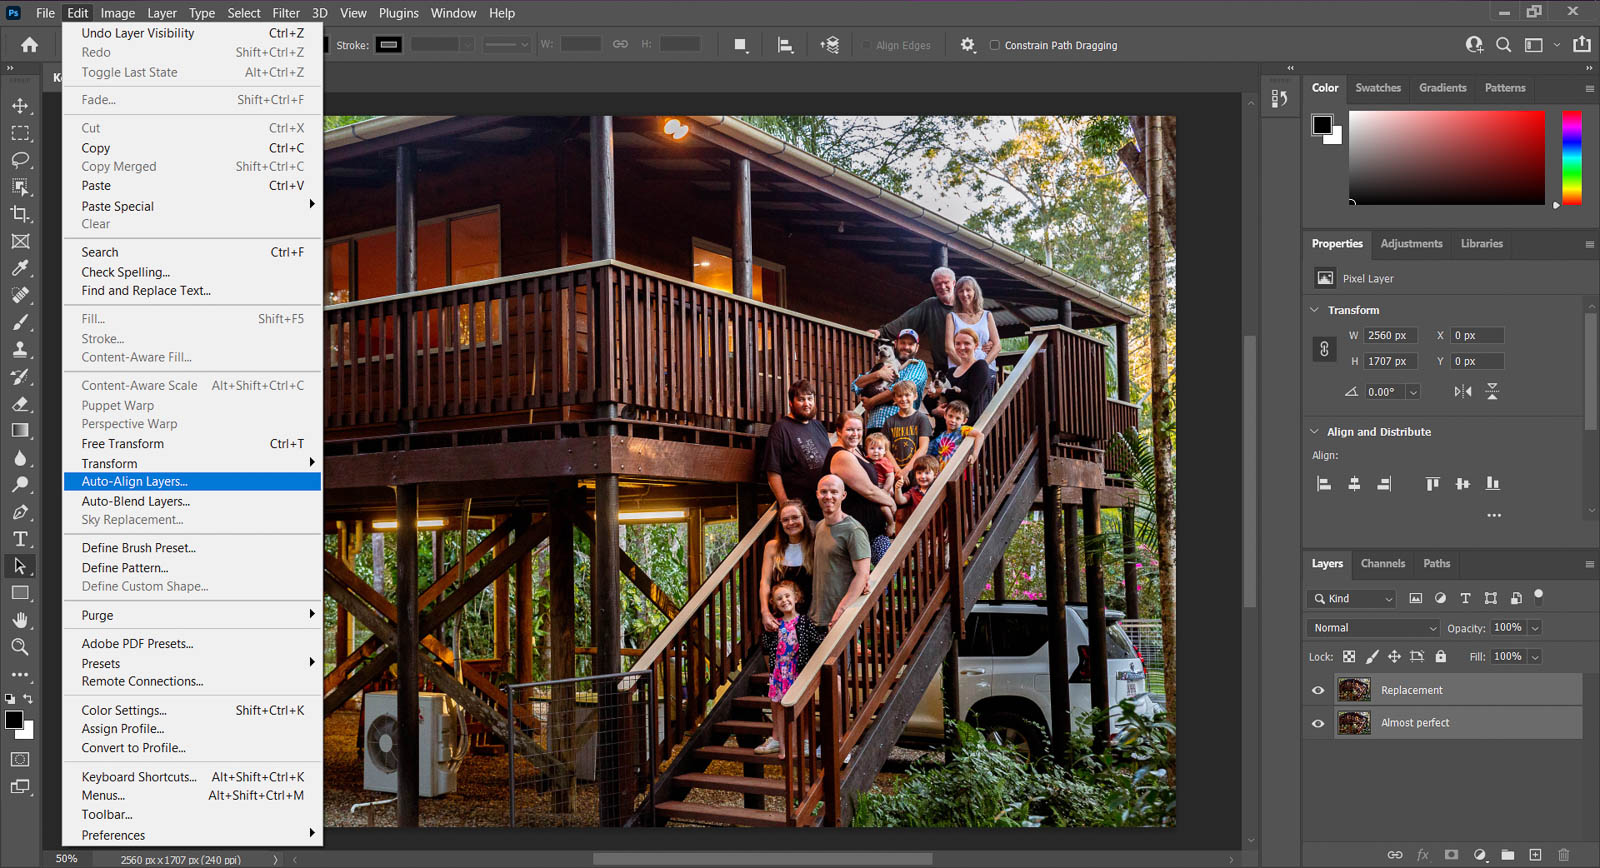Viewport: 1600px width, 868px height.
Task: Open the layer Opacity dropdown arrow
Action: point(1535,628)
